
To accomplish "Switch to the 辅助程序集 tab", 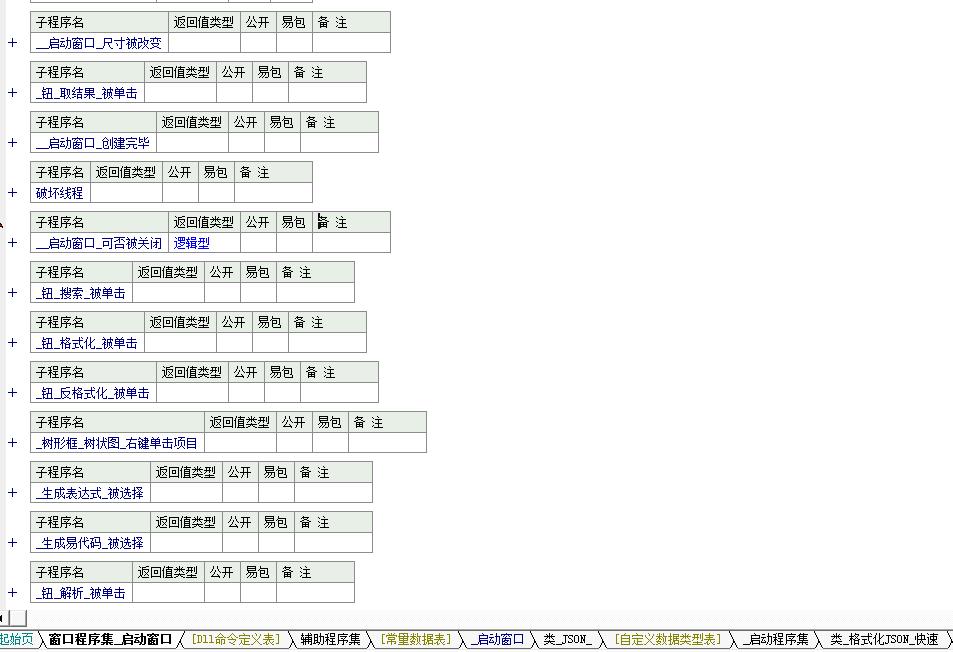I will (x=331, y=639).
